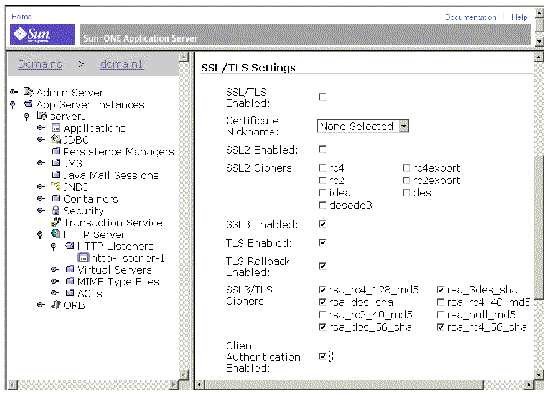This screenshot has width=549, height=396.
Task: Uncheck the rsa_rc4_128_md5 cipher
Action: tap(322, 290)
